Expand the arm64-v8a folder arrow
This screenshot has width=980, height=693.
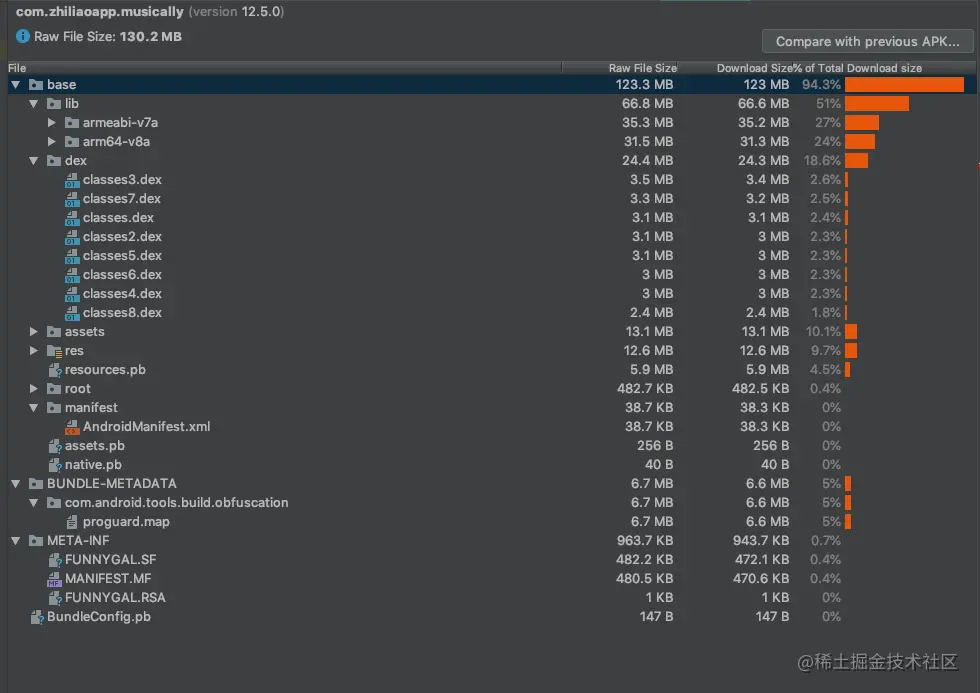pos(52,141)
